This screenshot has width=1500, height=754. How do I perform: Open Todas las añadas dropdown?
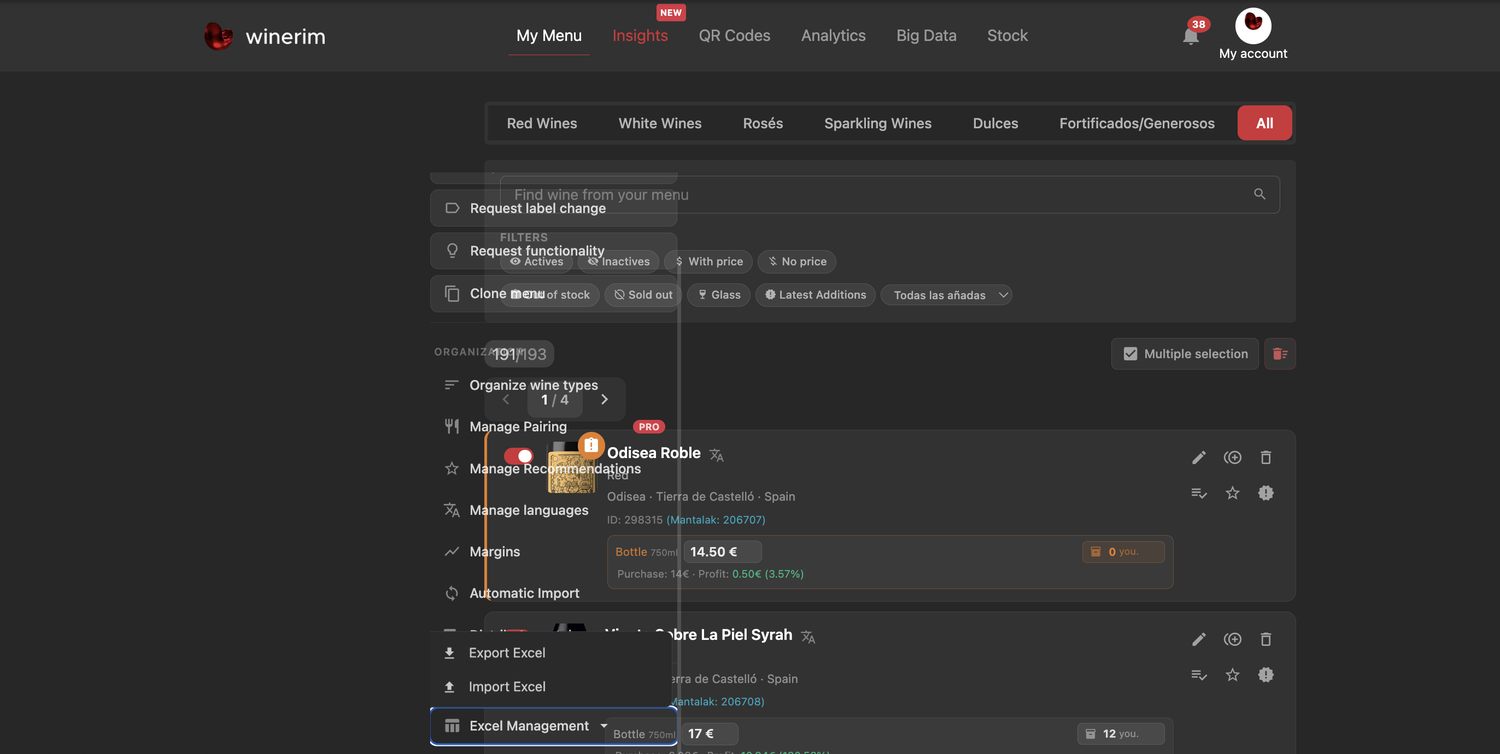946,295
